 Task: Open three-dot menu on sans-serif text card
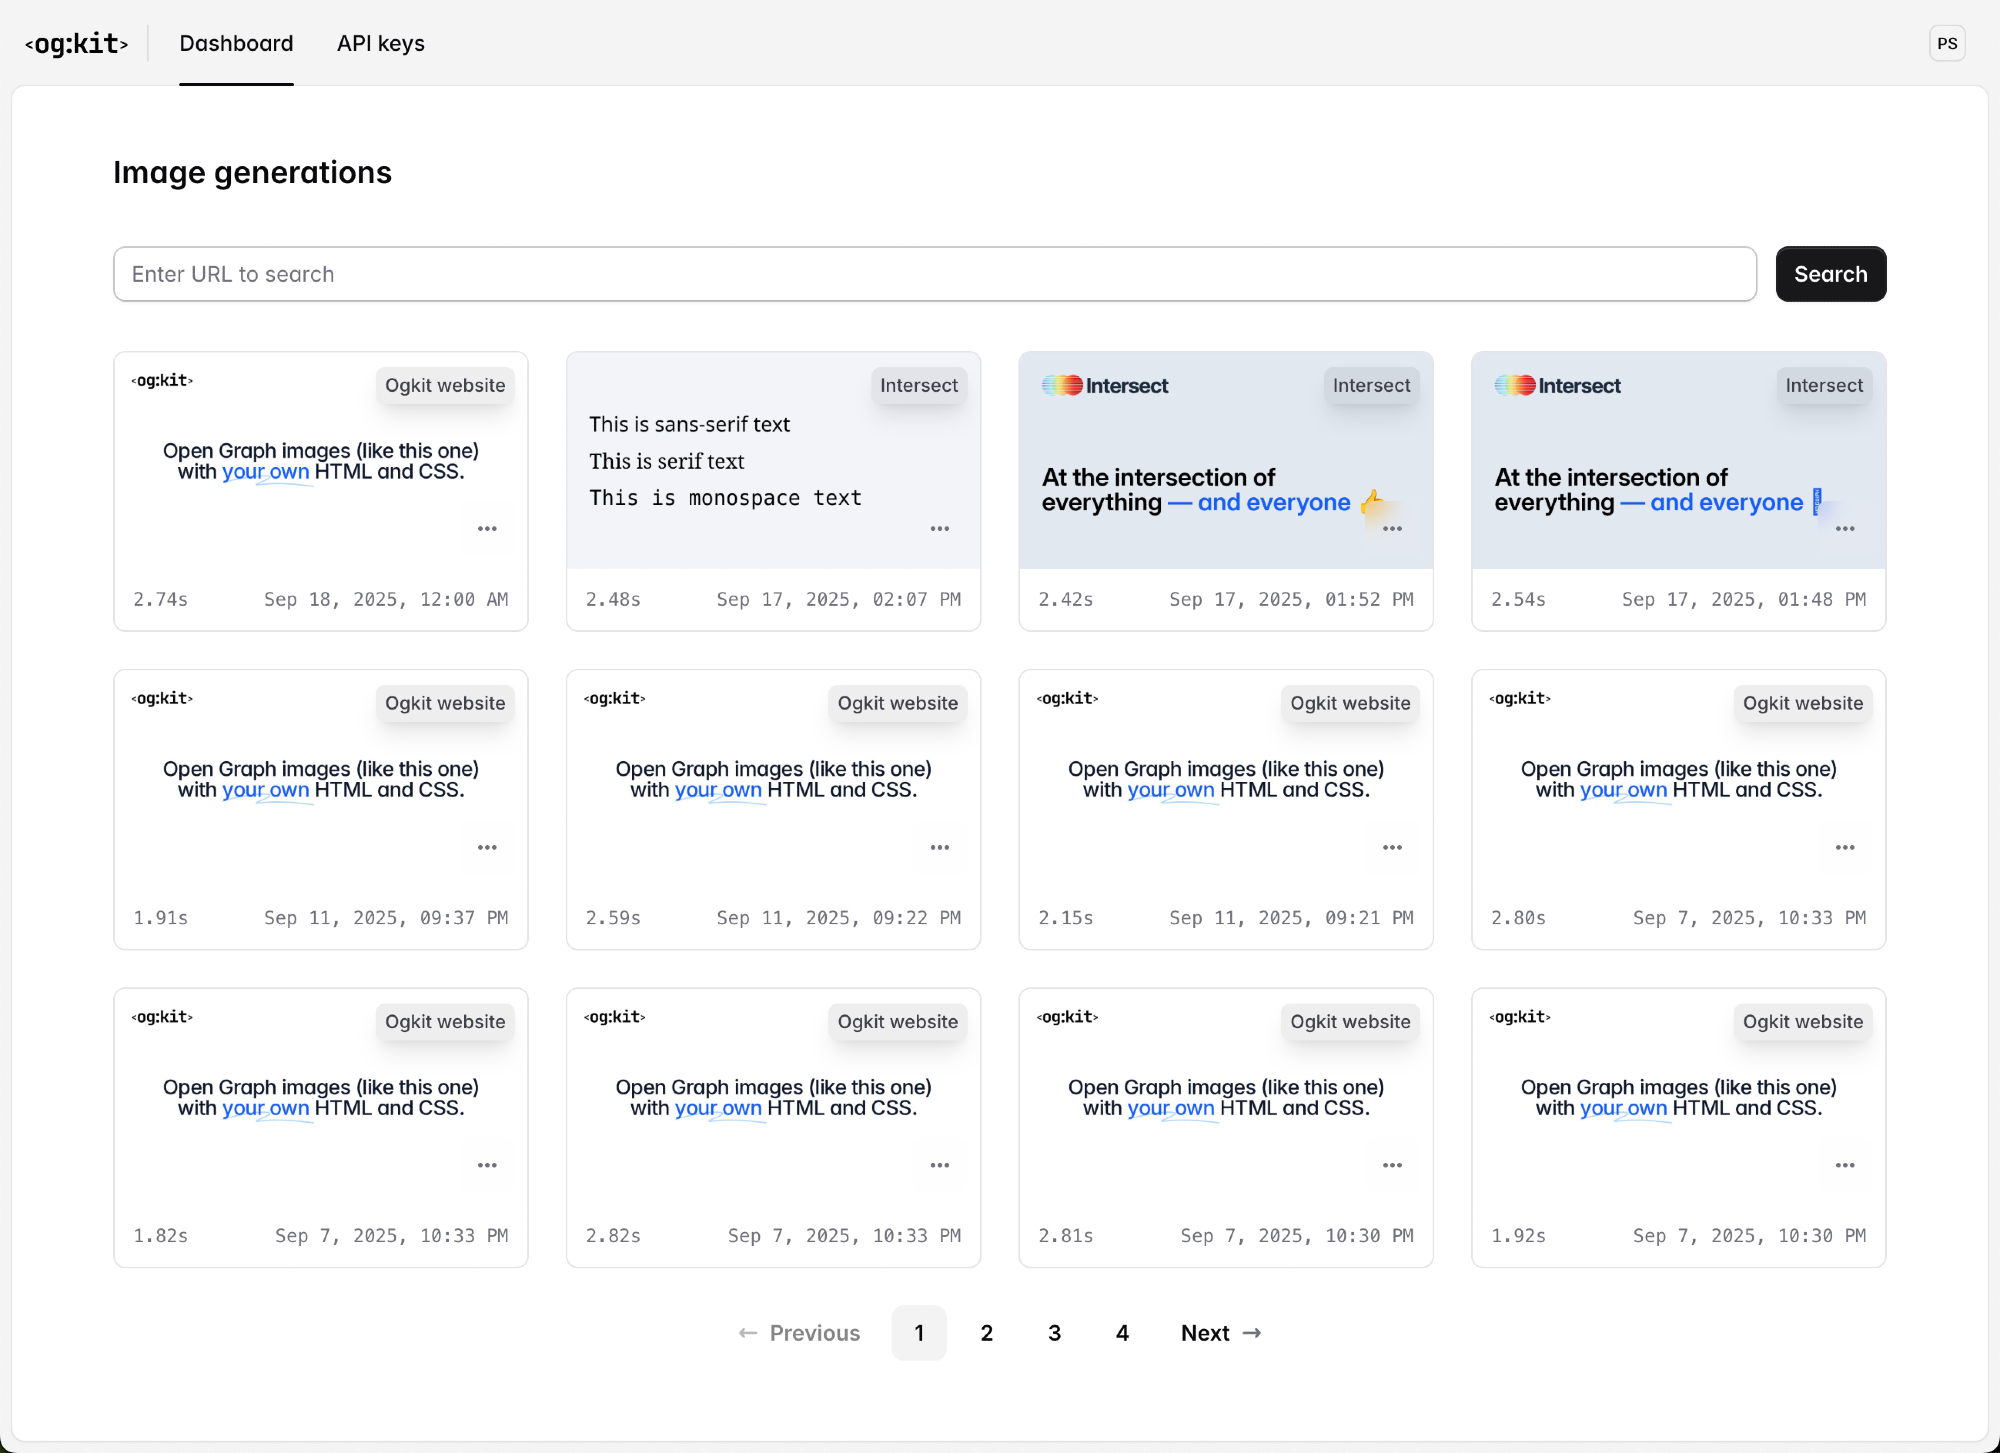(x=939, y=529)
